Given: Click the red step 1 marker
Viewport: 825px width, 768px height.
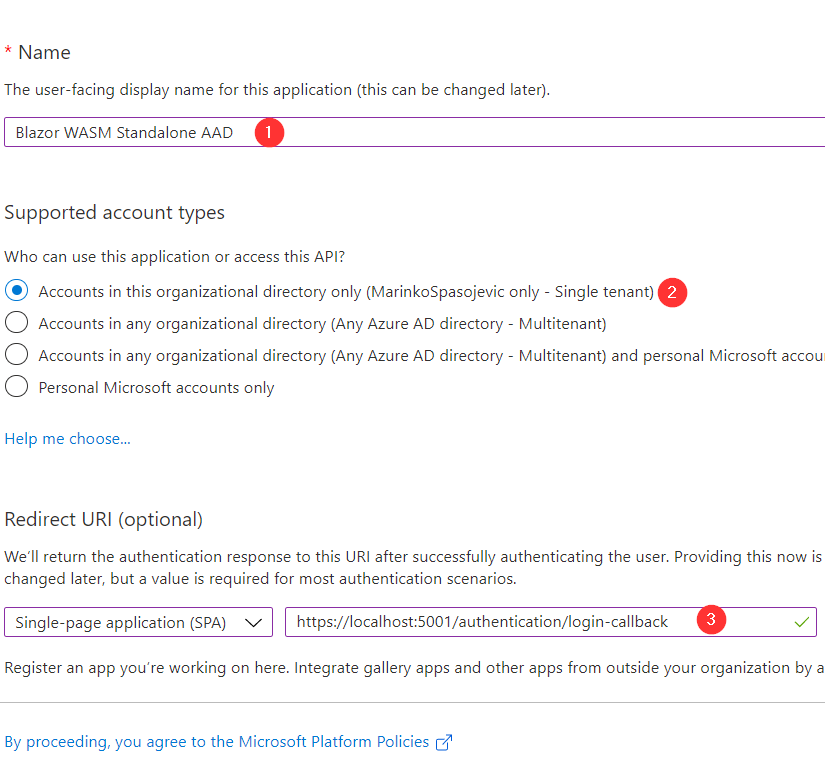Looking at the screenshot, I should pyautogui.click(x=268, y=132).
